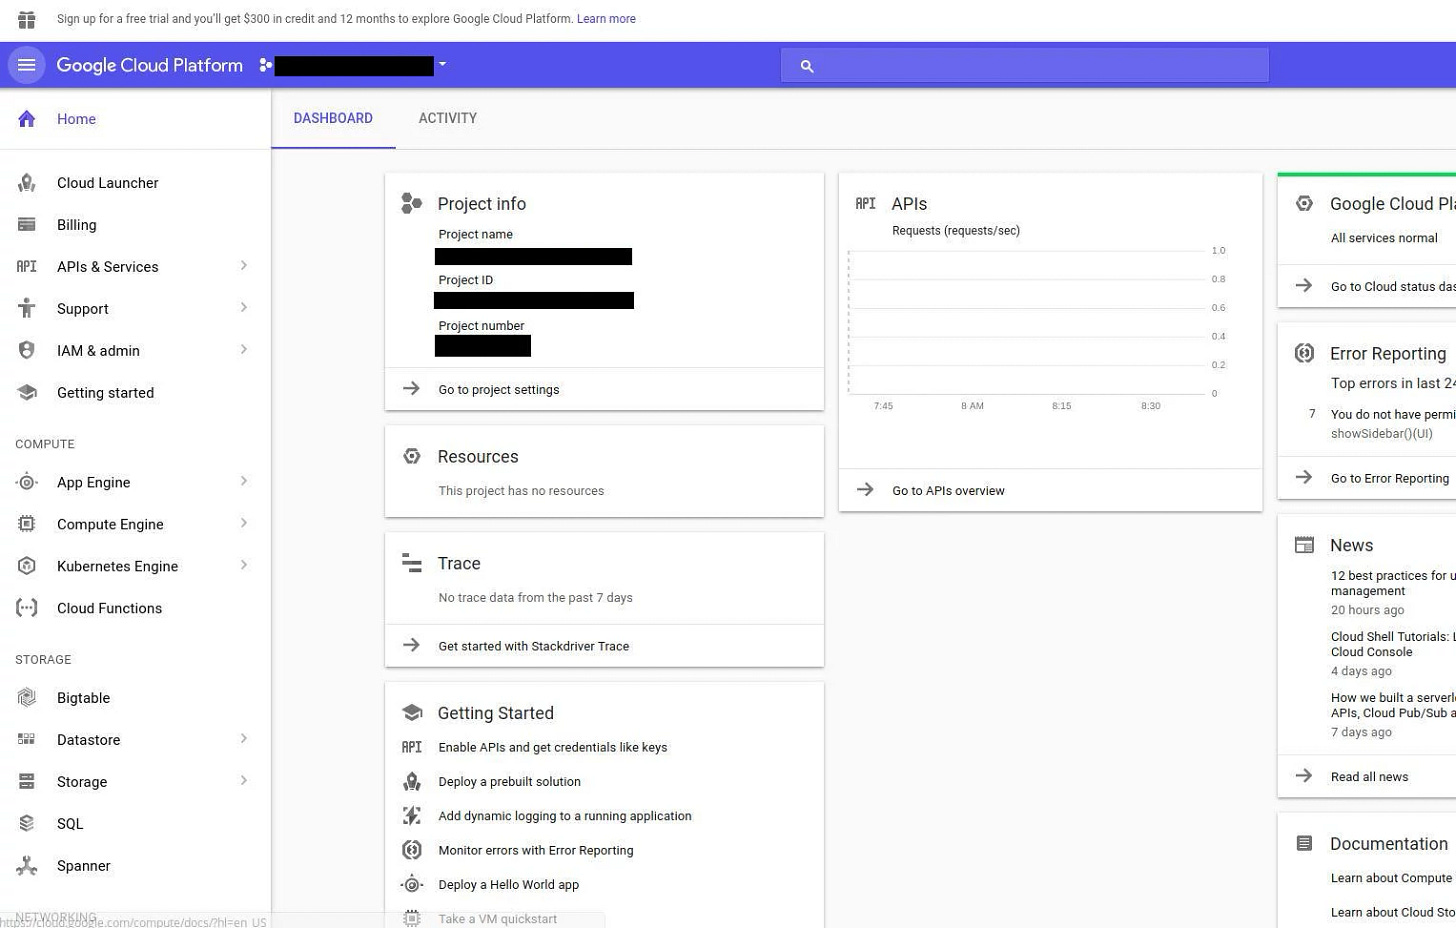Click inside the search bar
Viewport: 1456px width, 928px height.
[1023, 65]
